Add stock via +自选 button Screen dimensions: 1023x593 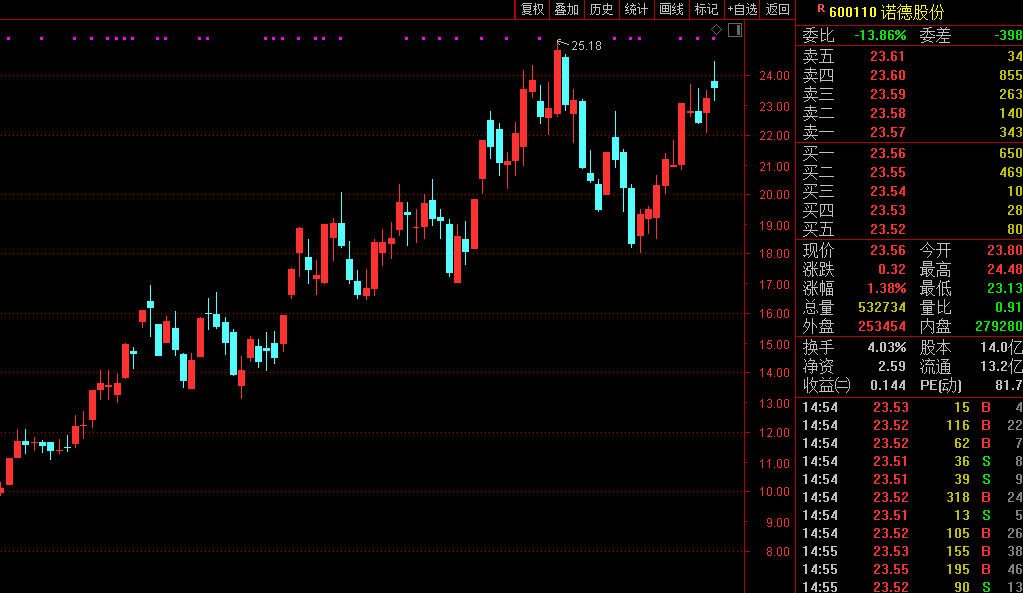[742, 9]
